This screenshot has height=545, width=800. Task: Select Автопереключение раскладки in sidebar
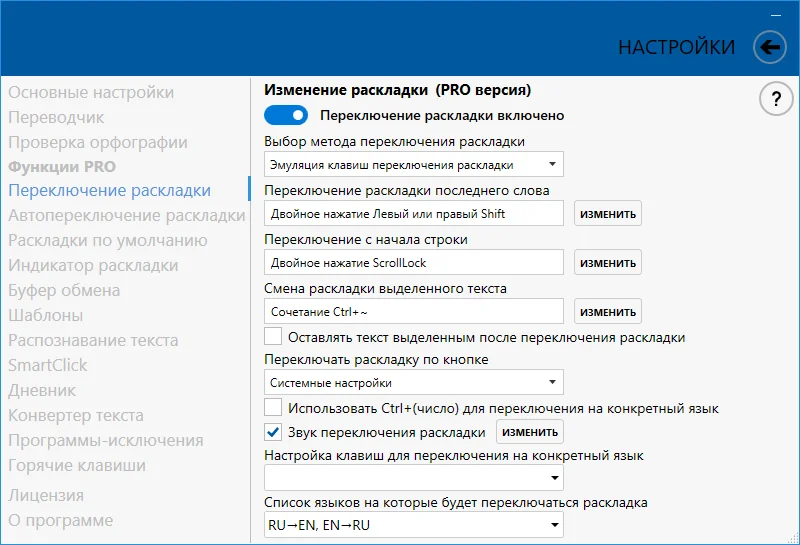pos(127,215)
